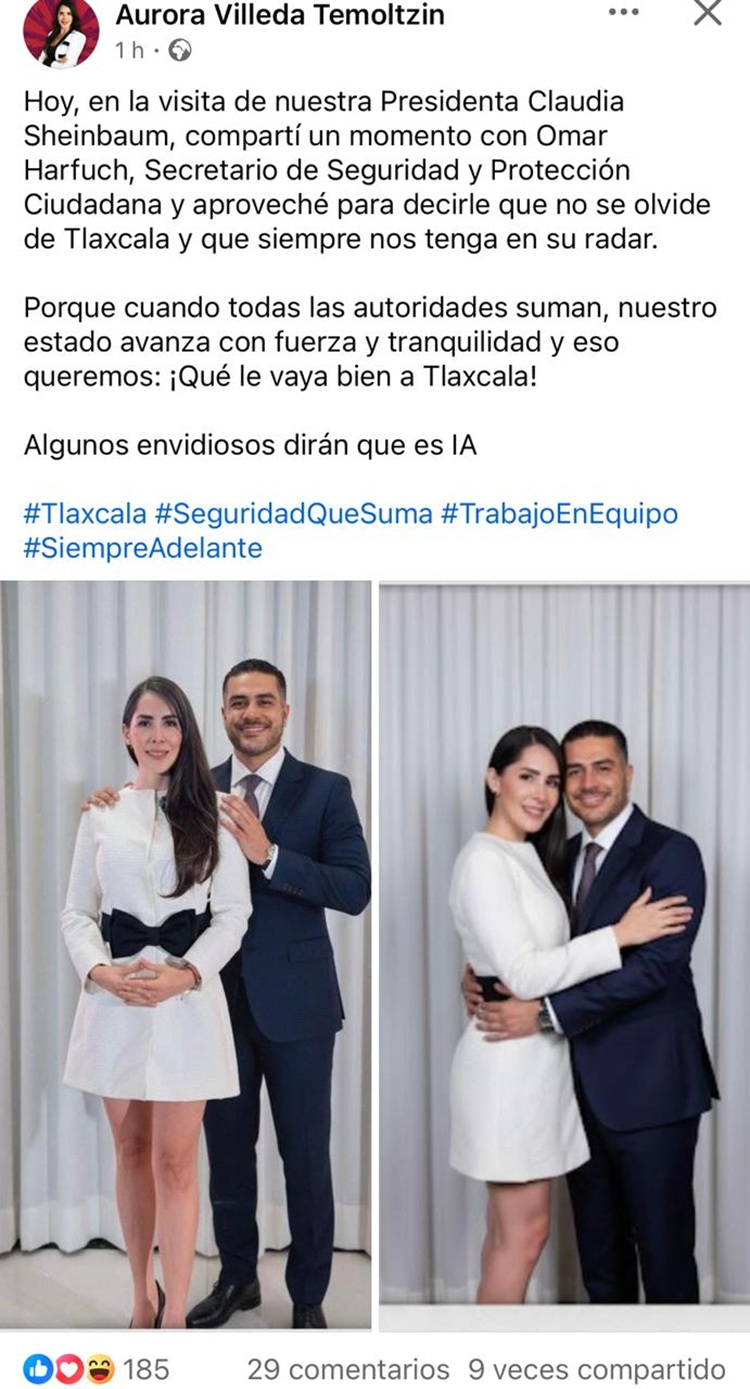Open the #SeguridadQueSuma hashtag
The width and height of the screenshot is (750, 1389).
click(294, 514)
